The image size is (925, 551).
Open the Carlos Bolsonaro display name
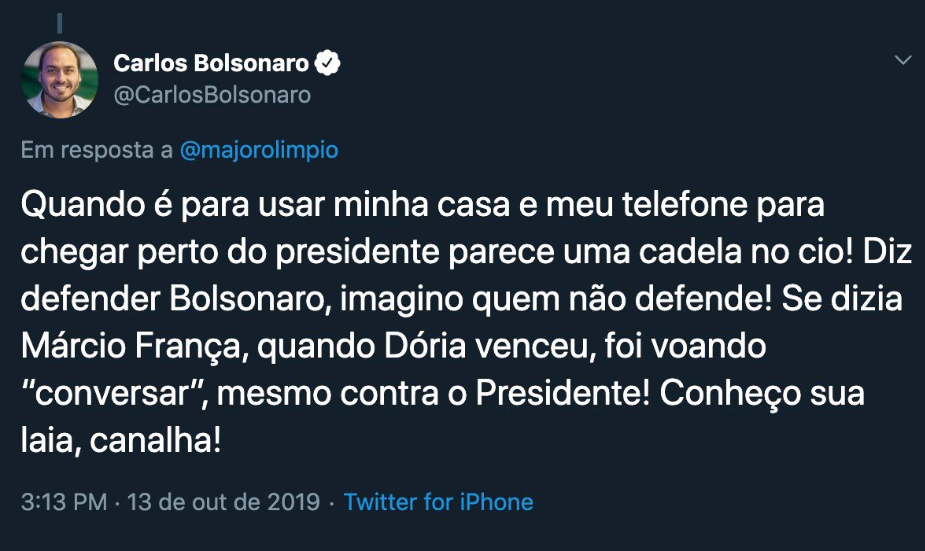[211, 64]
